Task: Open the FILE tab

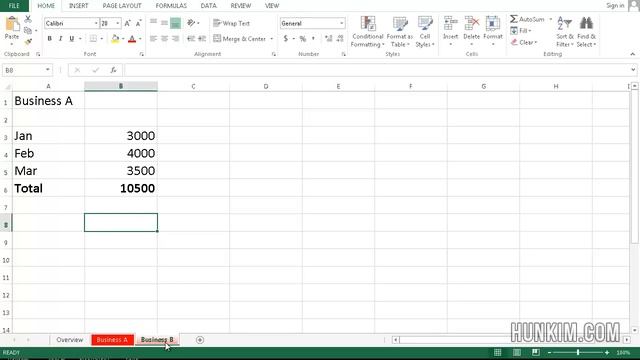Action: click(14, 6)
